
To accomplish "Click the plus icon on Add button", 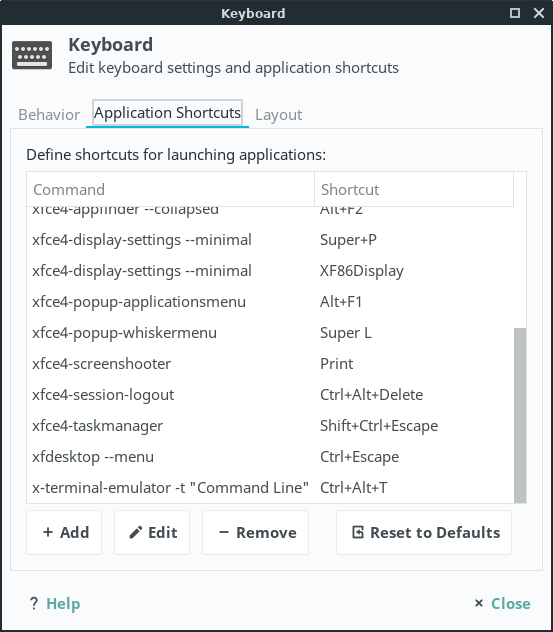I will tap(48, 532).
